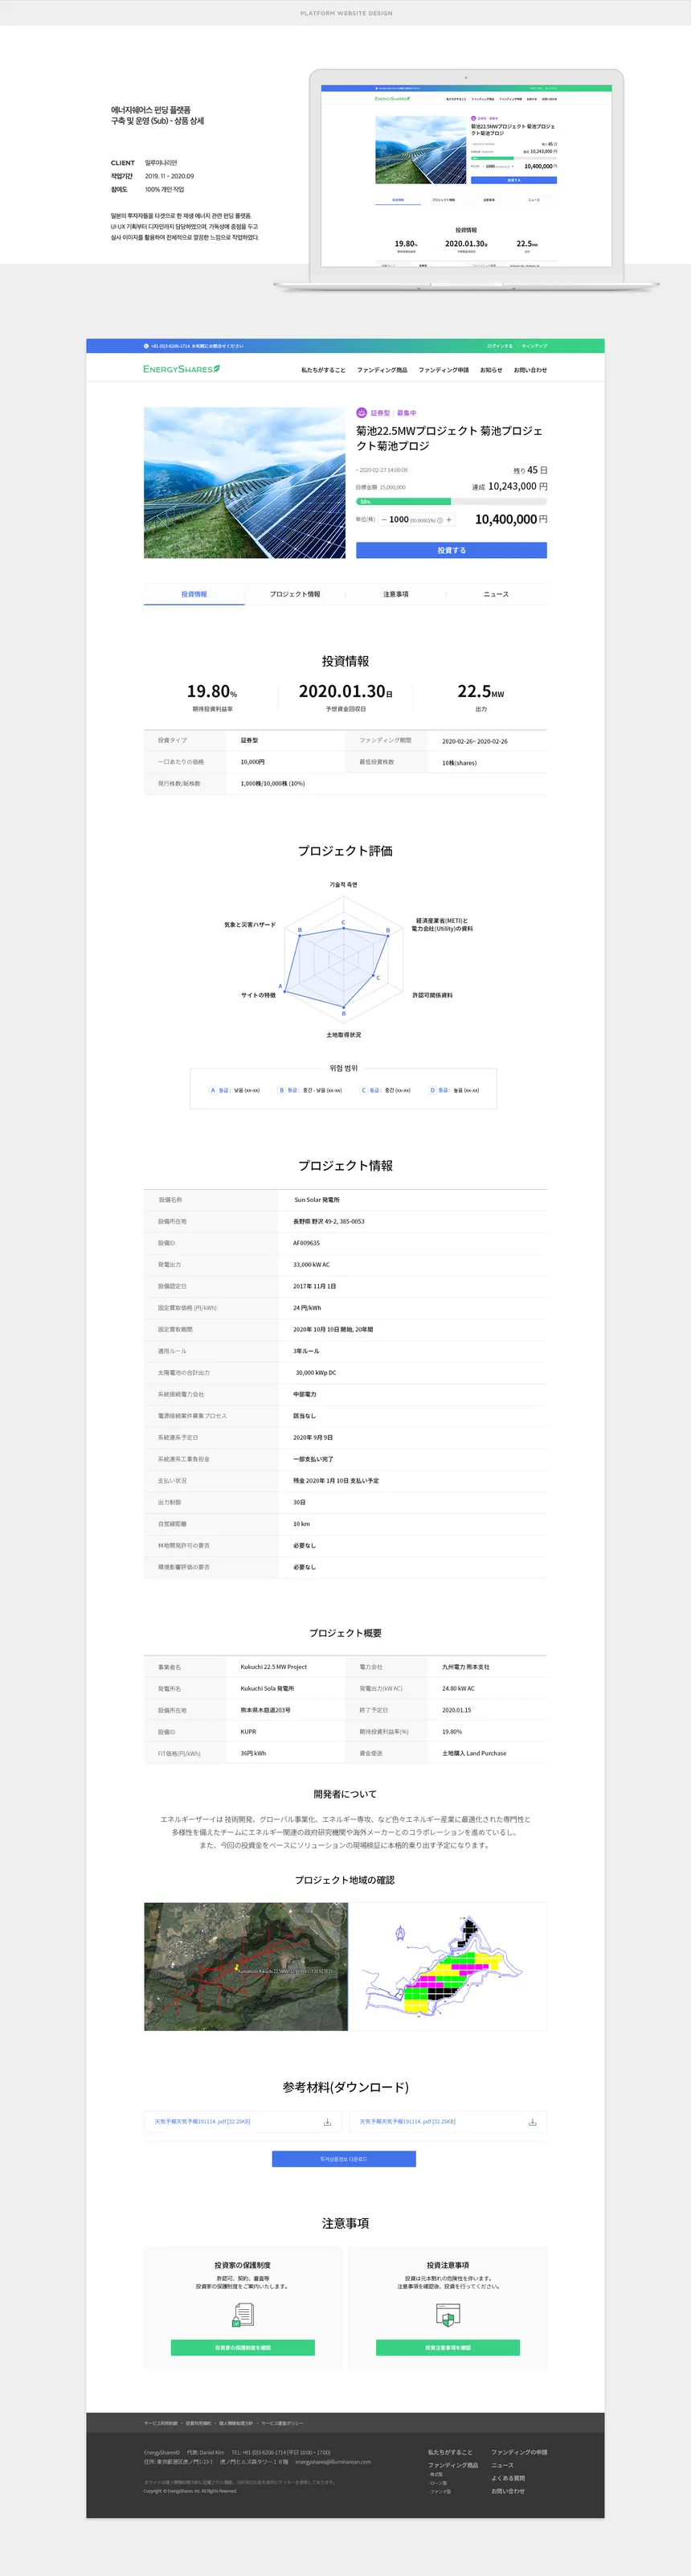Open ファンディング商品 in the footer
The width and height of the screenshot is (691, 2576).
coord(453,2465)
